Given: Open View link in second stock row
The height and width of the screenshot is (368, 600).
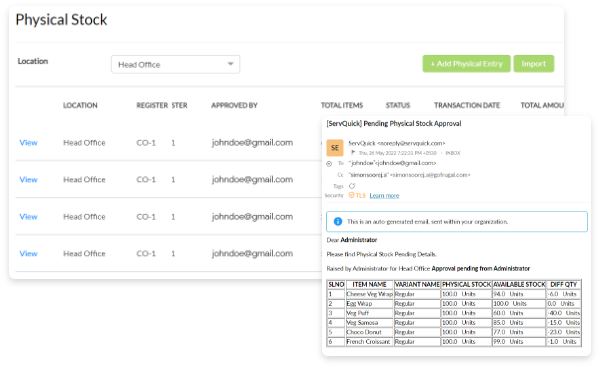Looking at the screenshot, I should tap(28, 179).
